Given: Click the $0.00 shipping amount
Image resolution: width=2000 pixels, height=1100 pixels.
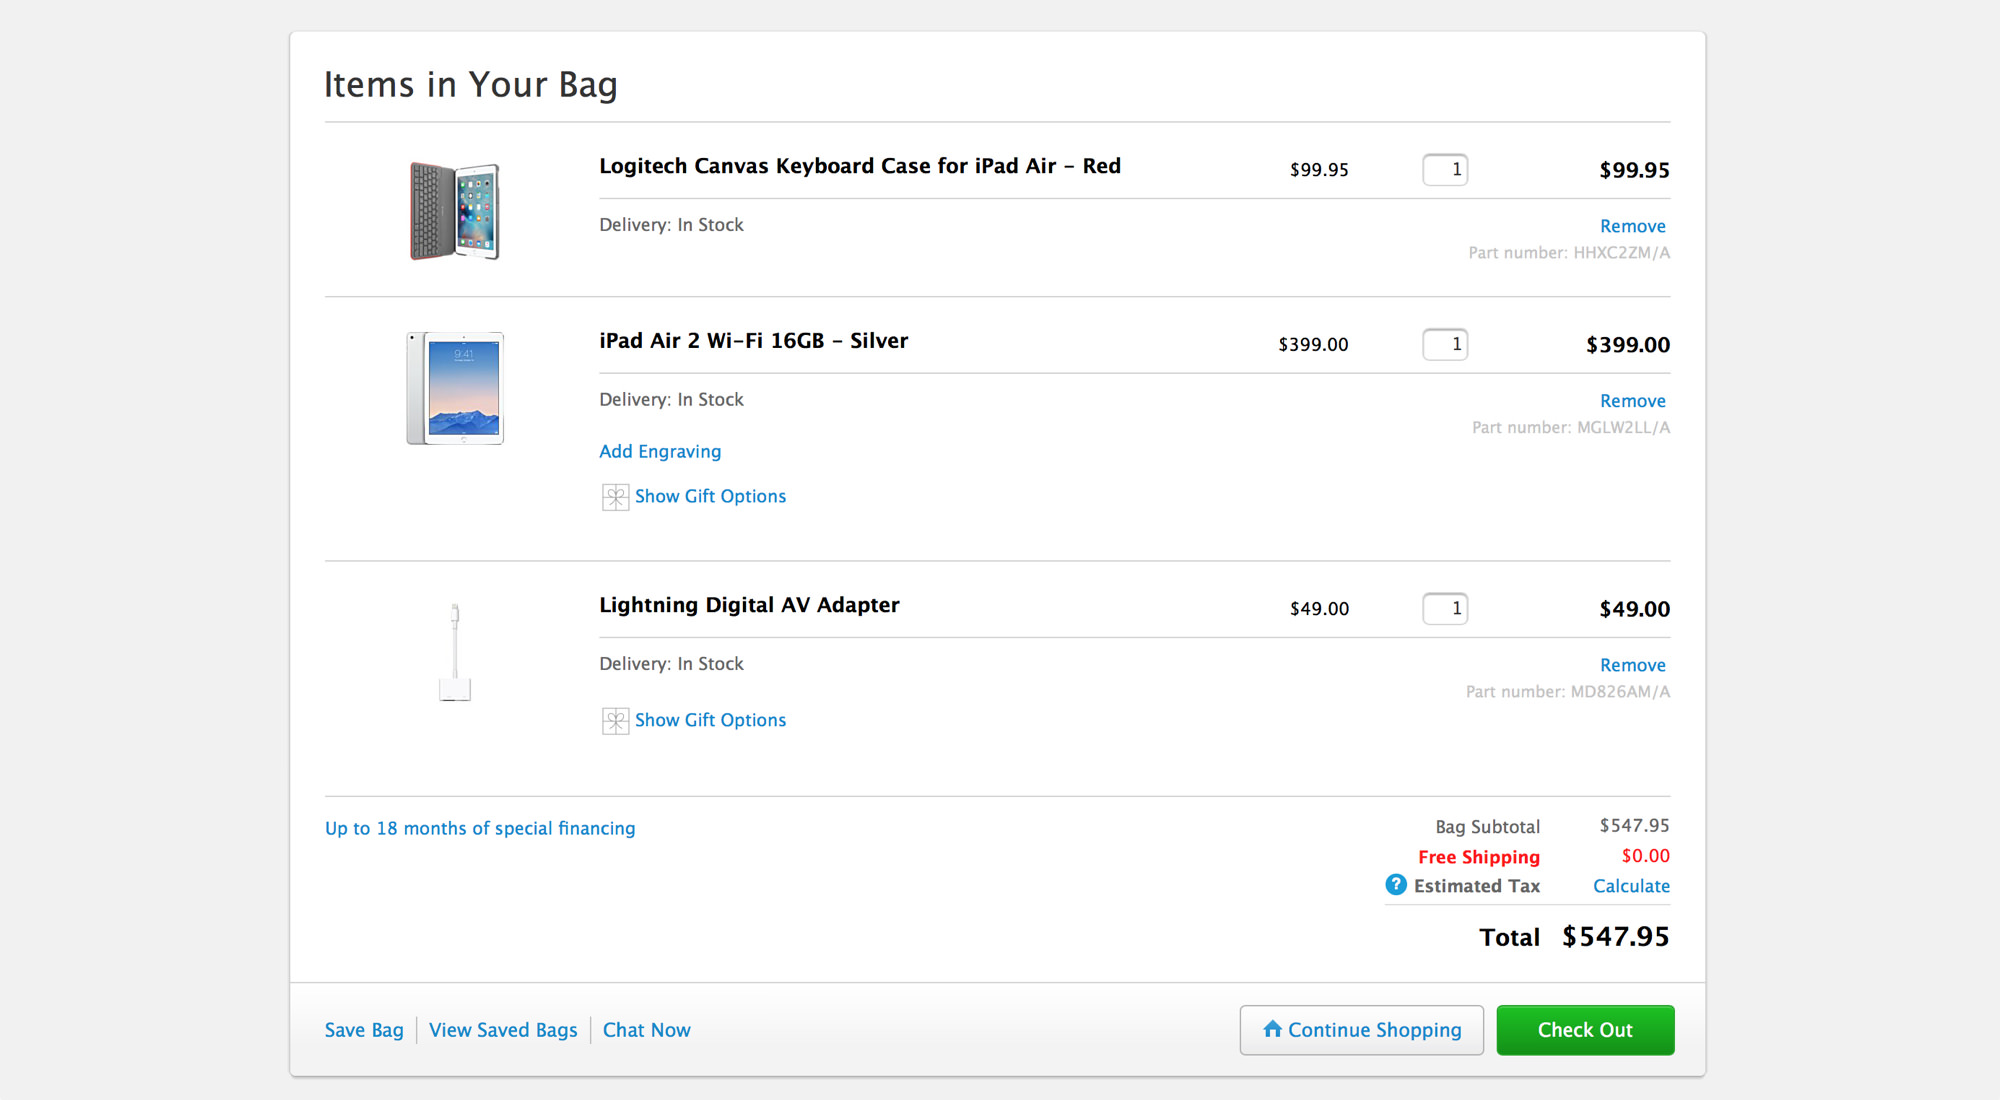Looking at the screenshot, I should click(1645, 856).
